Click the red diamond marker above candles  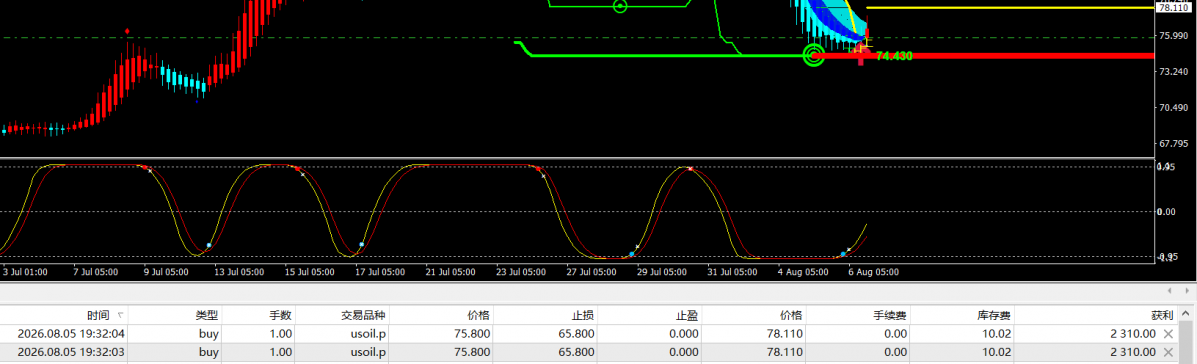point(127,31)
